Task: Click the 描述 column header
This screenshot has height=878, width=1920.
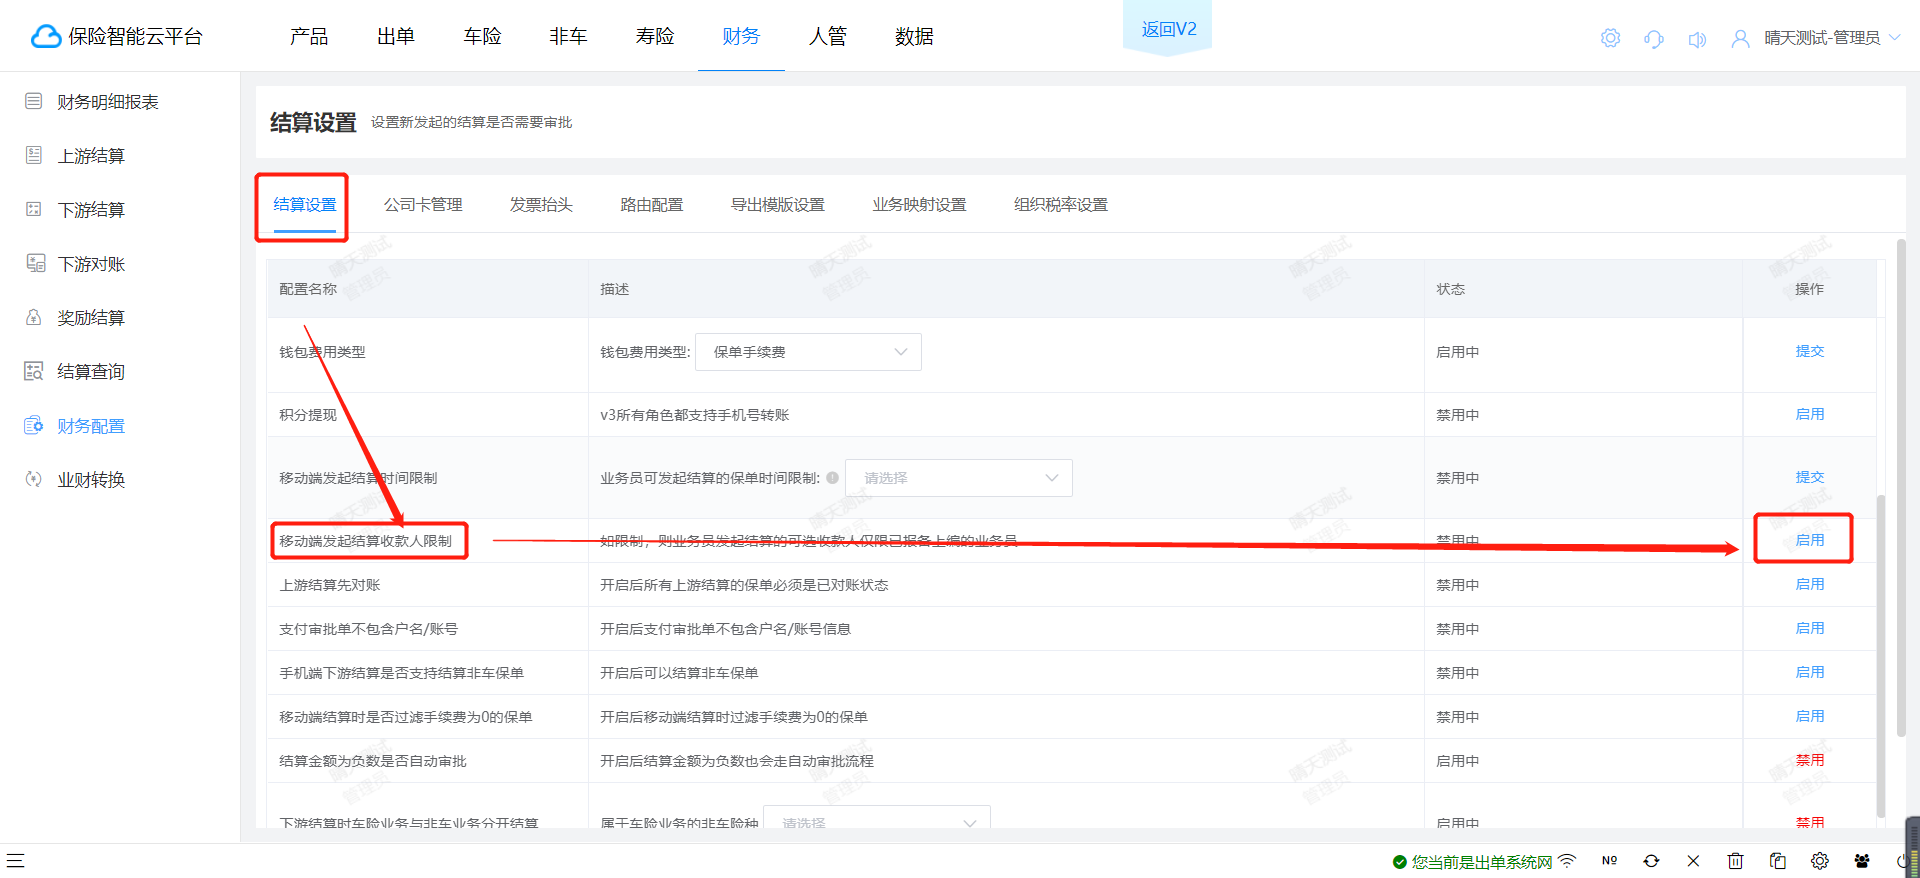Action: pyautogui.click(x=614, y=289)
